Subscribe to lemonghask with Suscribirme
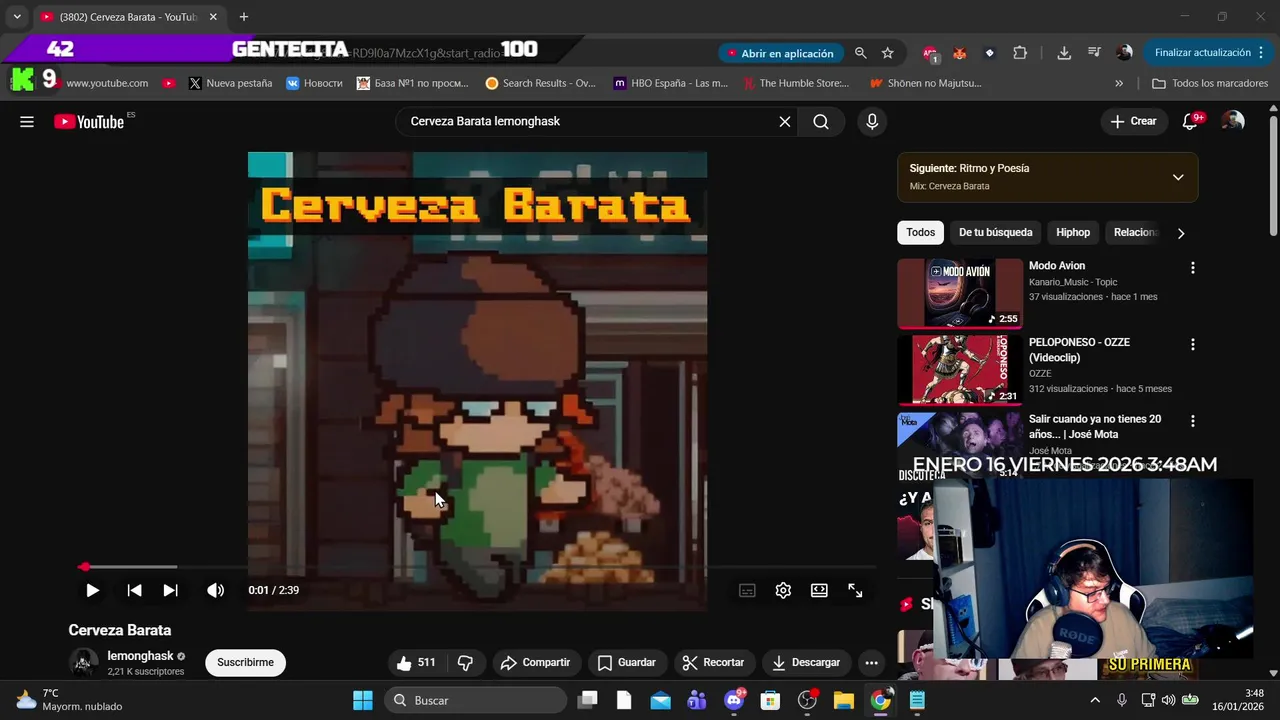Image resolution: width=1280 pixels, height=720 pixels. click(x=245, y=662)
